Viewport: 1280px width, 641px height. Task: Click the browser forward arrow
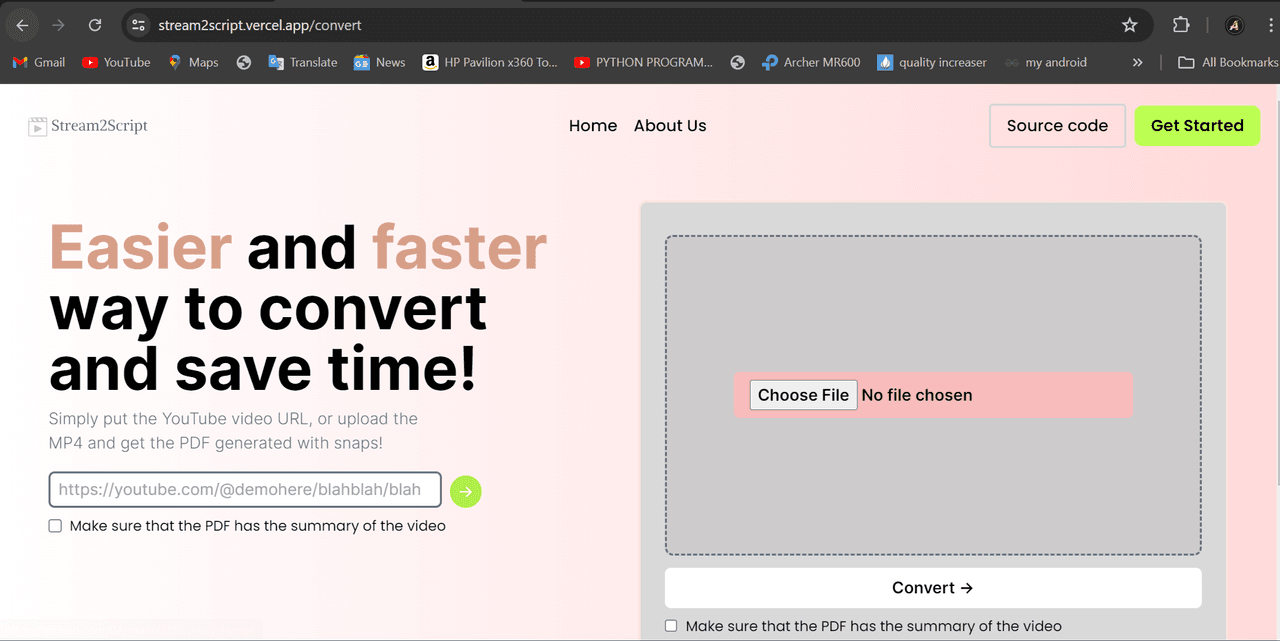pos(58,25)
